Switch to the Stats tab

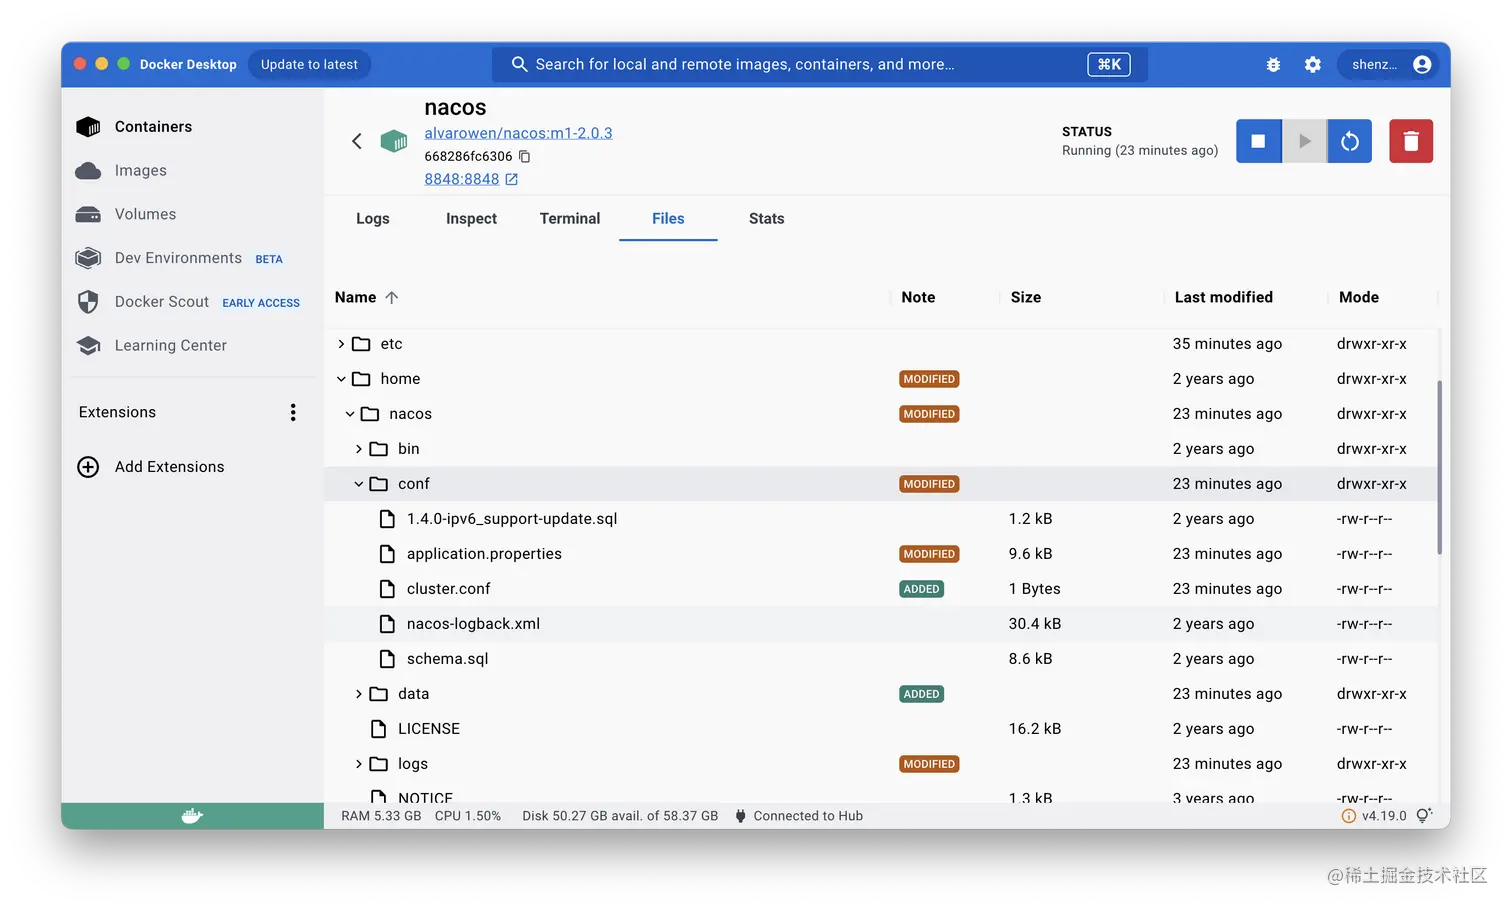click(766, 219)
